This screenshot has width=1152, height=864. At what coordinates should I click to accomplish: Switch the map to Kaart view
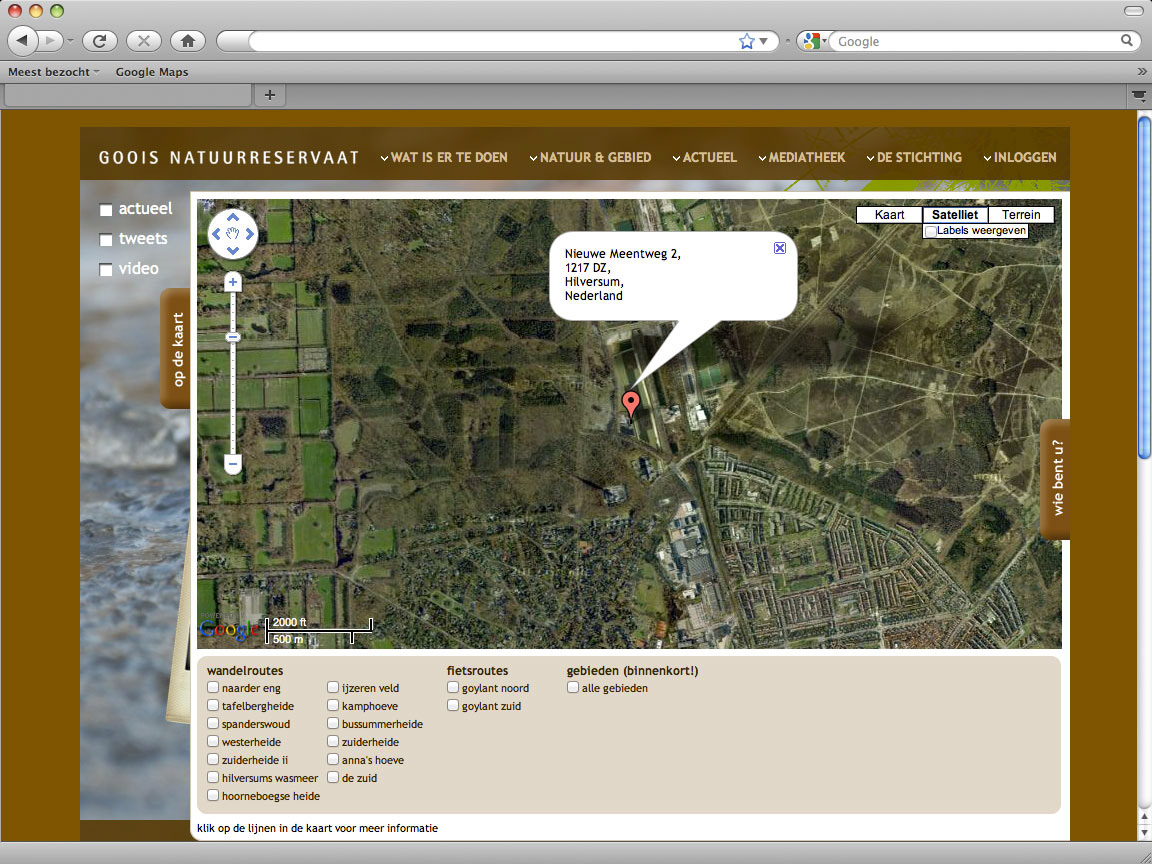[890, 215]
